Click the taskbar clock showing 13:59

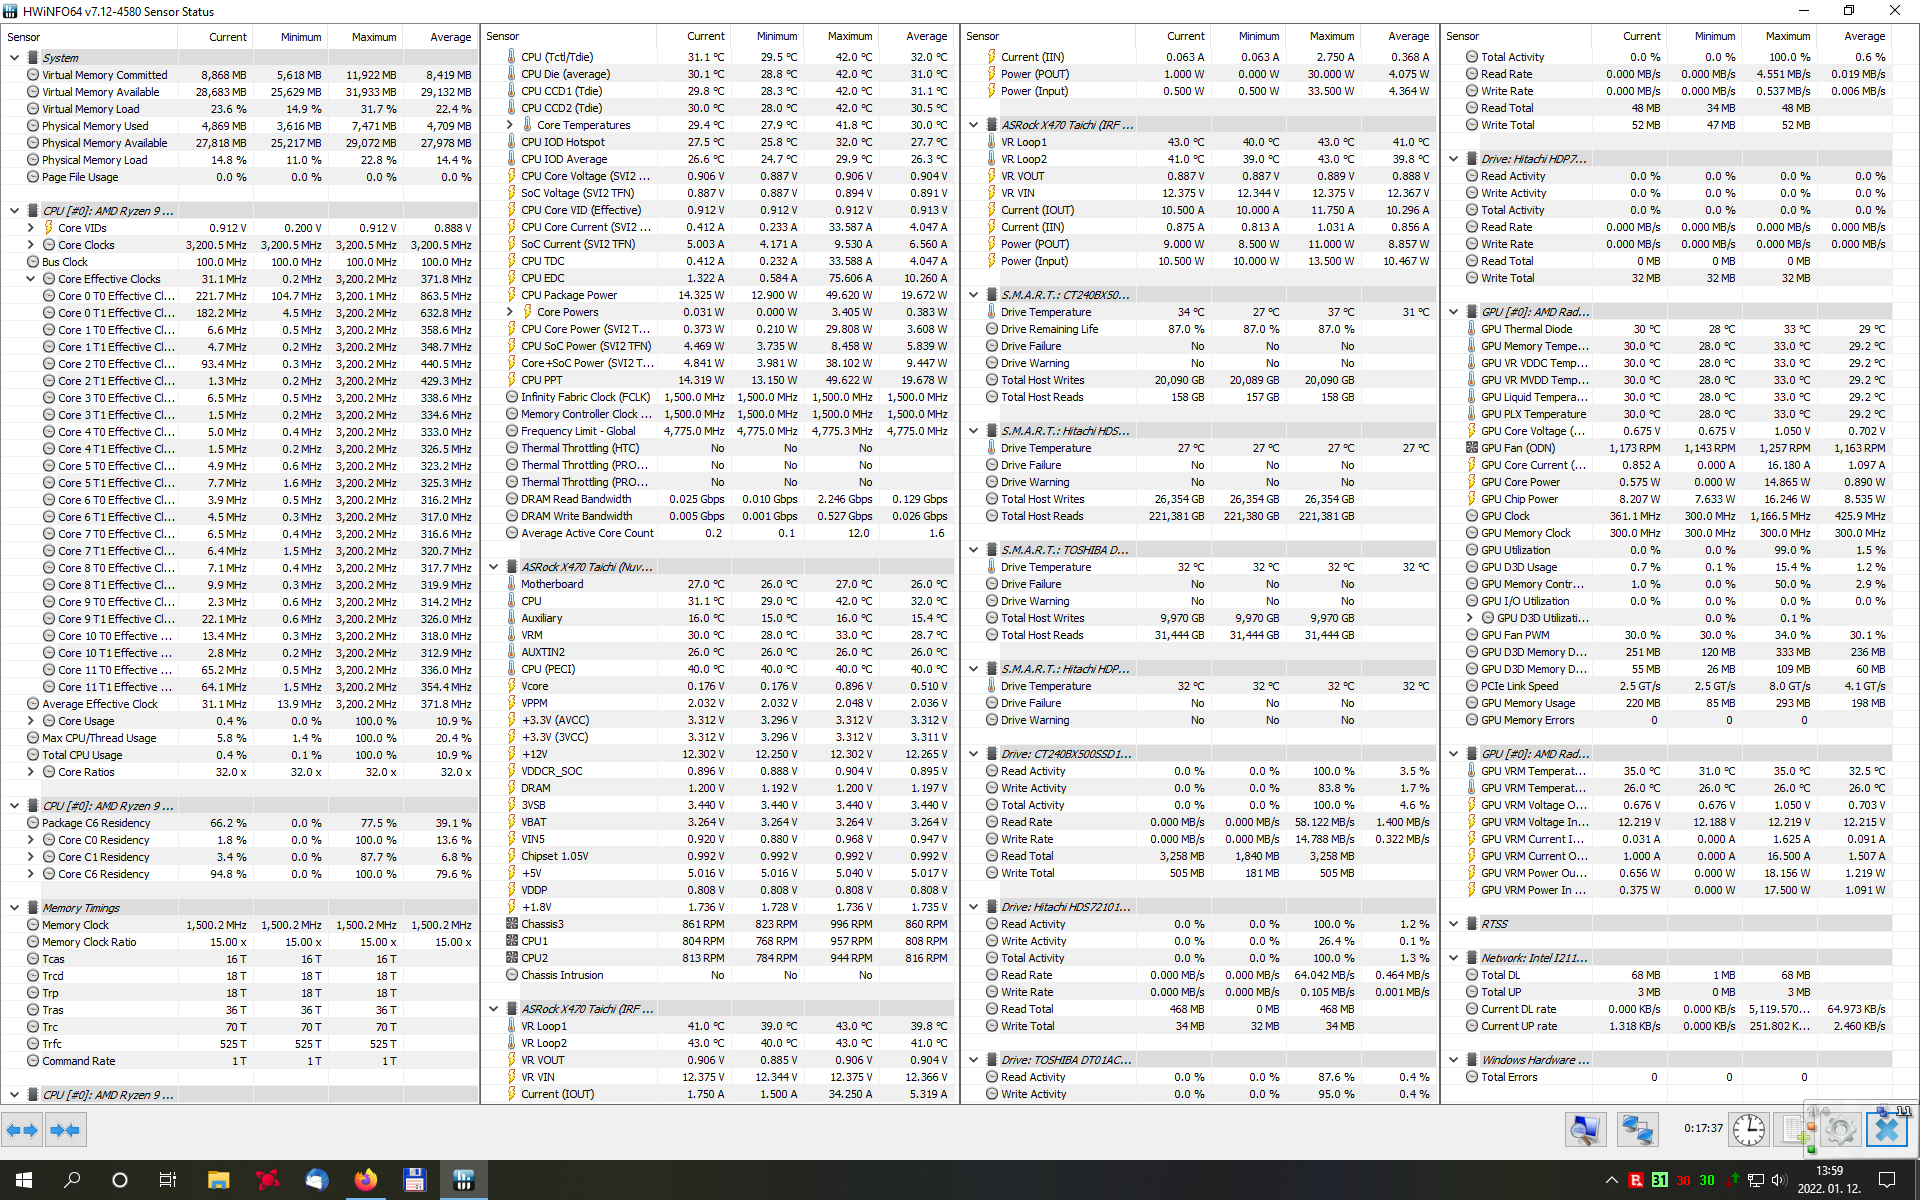(x=1829, y=1180)
